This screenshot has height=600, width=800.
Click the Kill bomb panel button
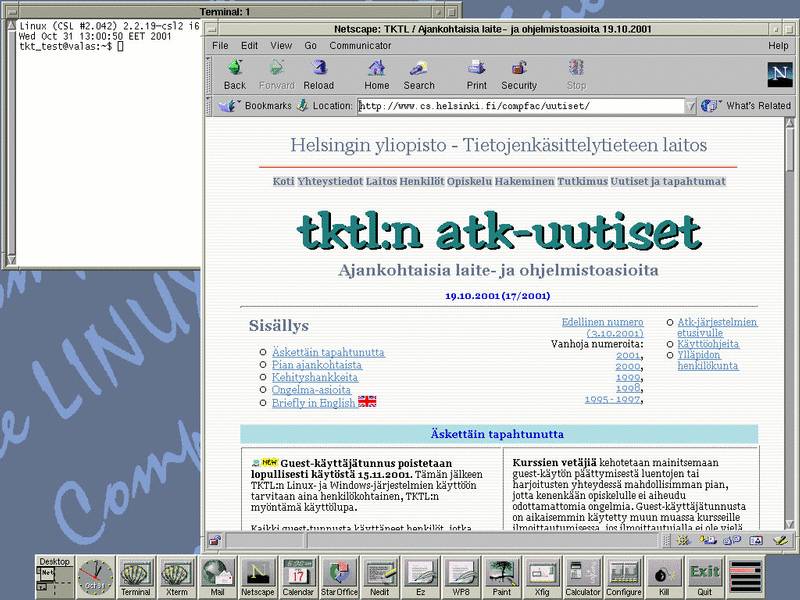664,577
